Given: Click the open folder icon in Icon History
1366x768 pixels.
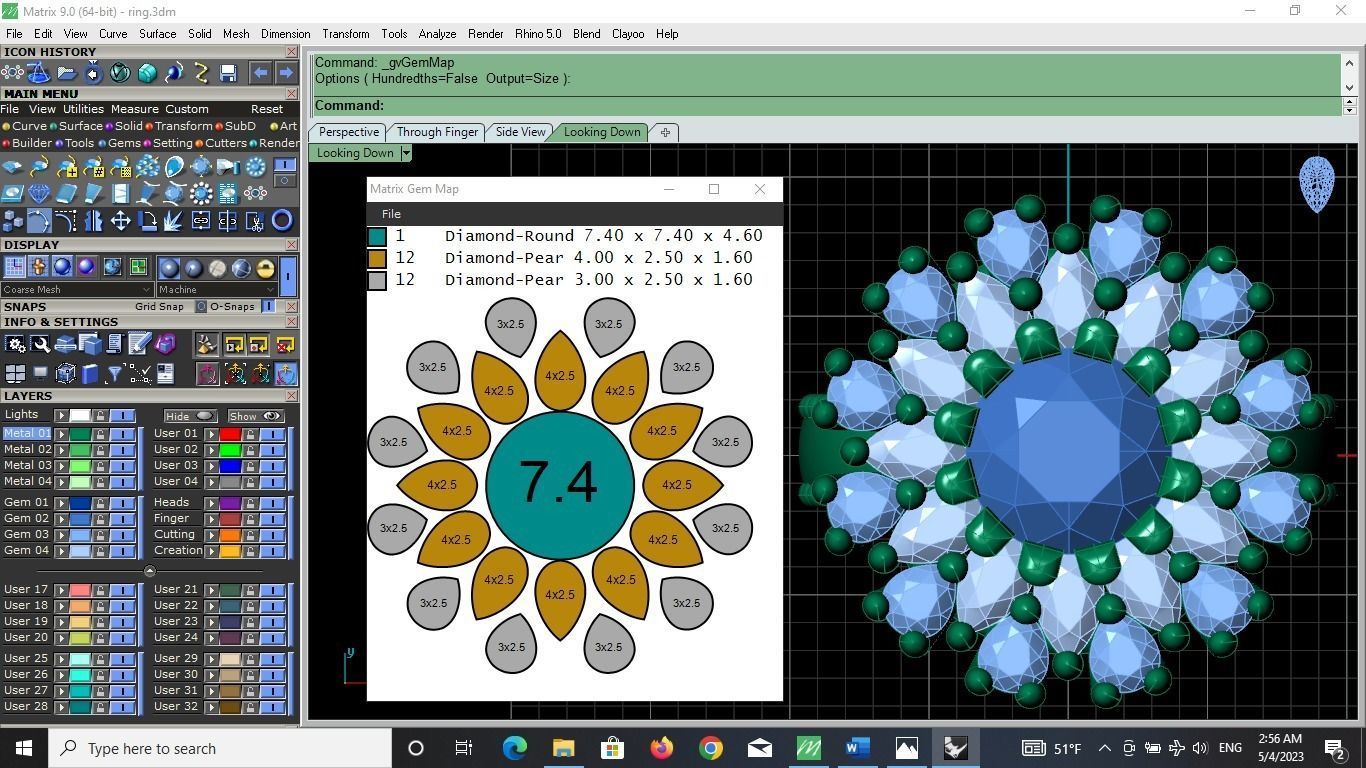Looking at the screenshot, I should tap(66, 72).
